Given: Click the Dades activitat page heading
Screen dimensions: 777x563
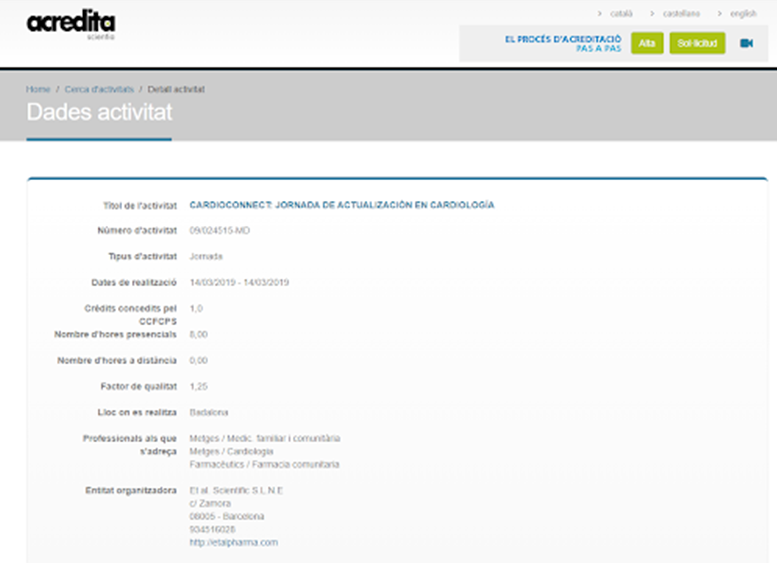Looking at the screenshot, I should pos(99,112).
